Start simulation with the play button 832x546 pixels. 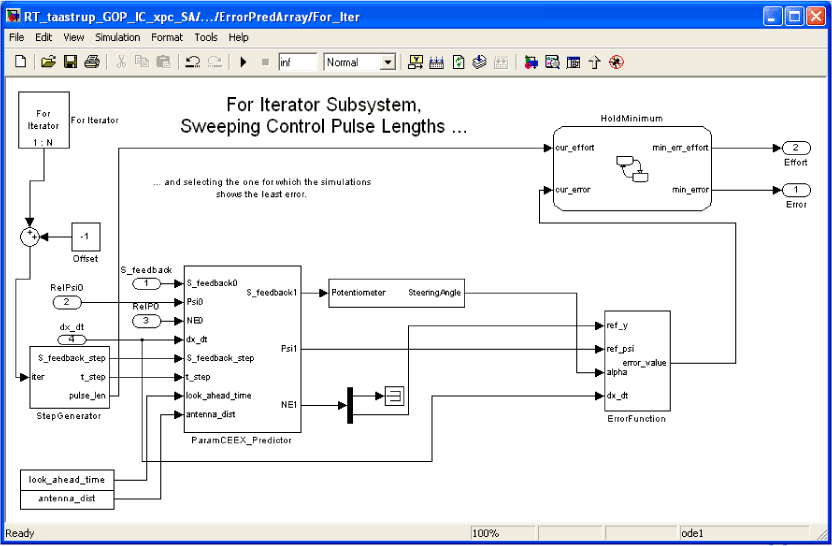pos(244,62)
